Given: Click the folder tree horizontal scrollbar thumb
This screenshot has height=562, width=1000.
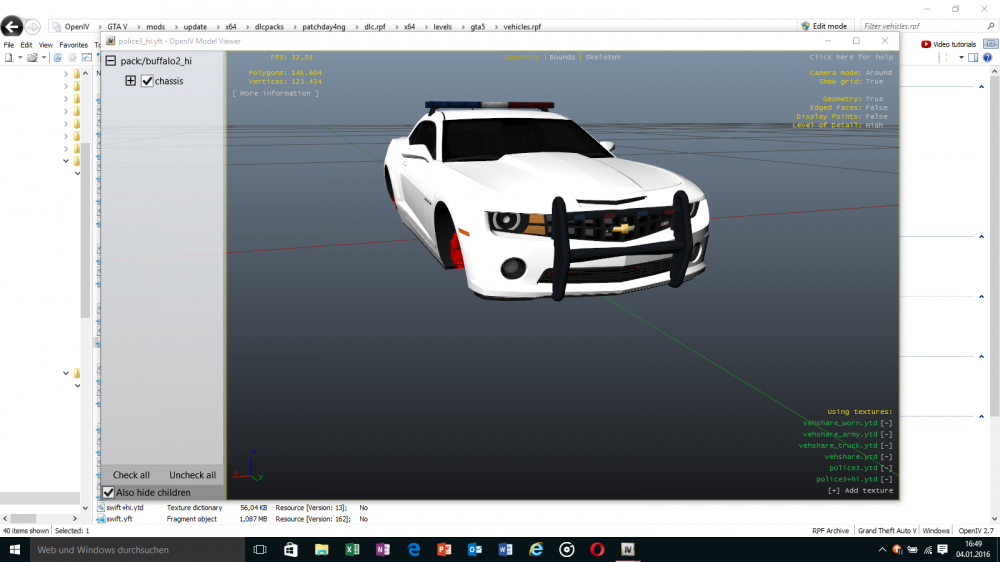Looking at the screenshot, I should (24, 519).
